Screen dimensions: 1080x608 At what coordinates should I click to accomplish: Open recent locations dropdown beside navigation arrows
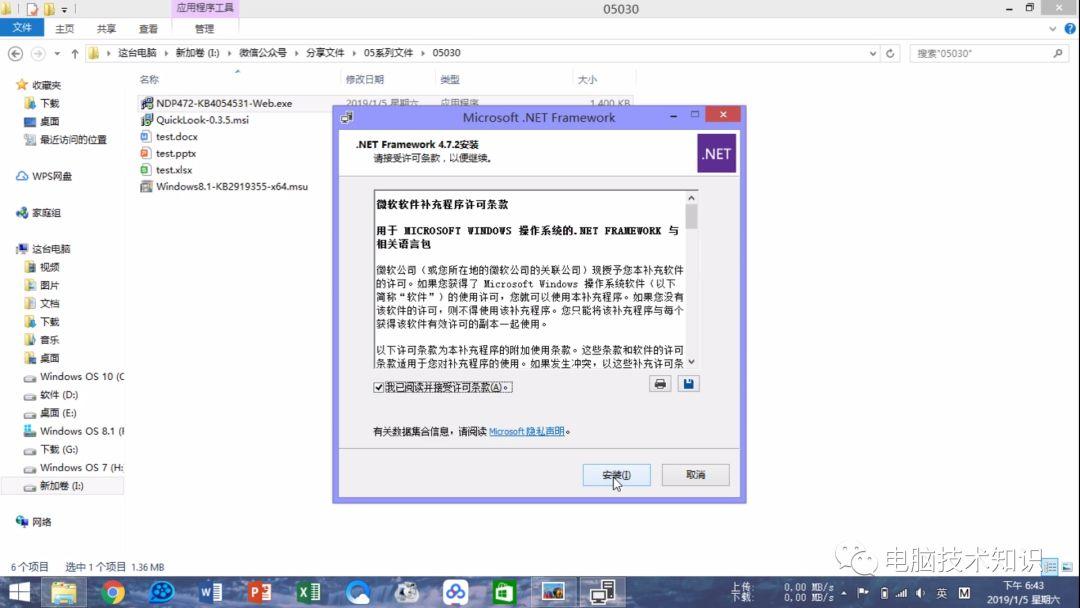(x=57, y=53)
